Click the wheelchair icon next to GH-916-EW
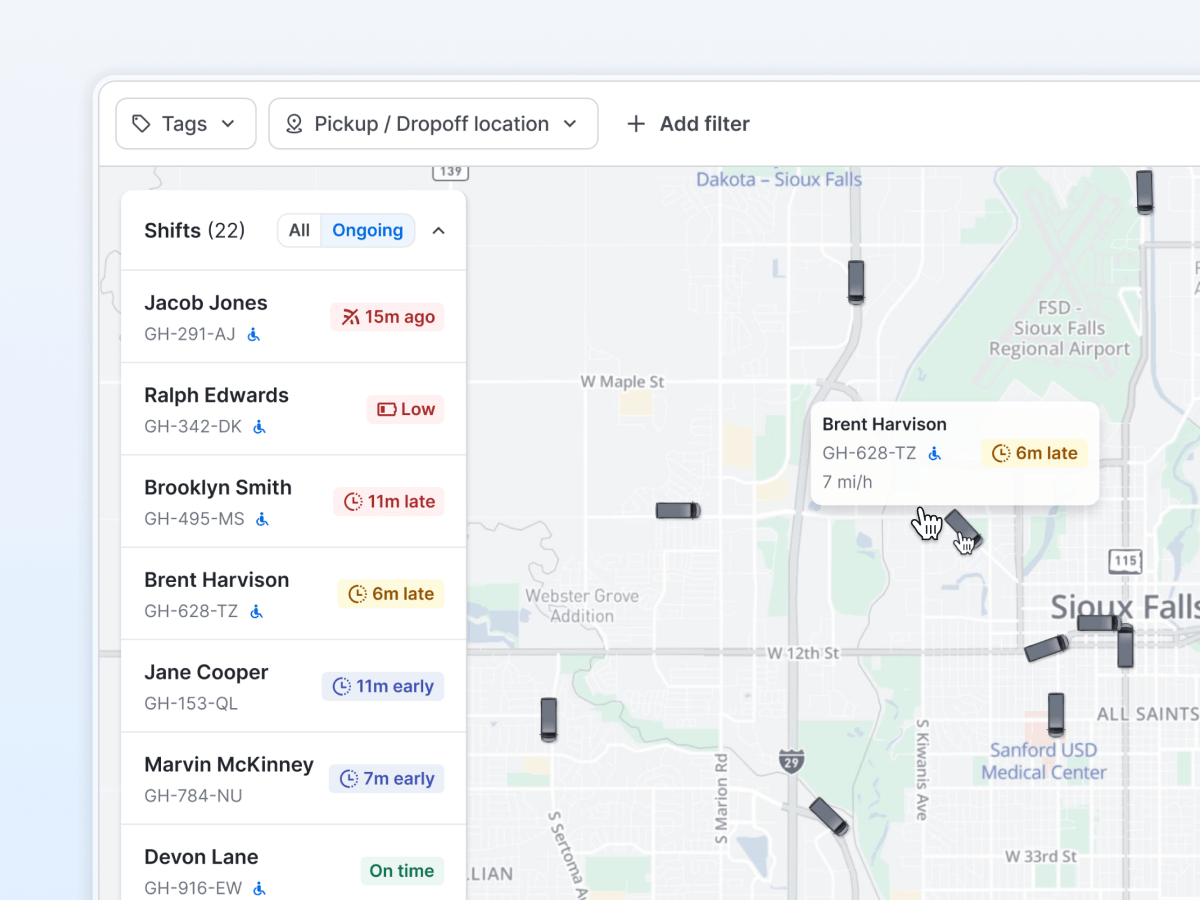This screenshot has width=1200, height=900. pos(260,888)
